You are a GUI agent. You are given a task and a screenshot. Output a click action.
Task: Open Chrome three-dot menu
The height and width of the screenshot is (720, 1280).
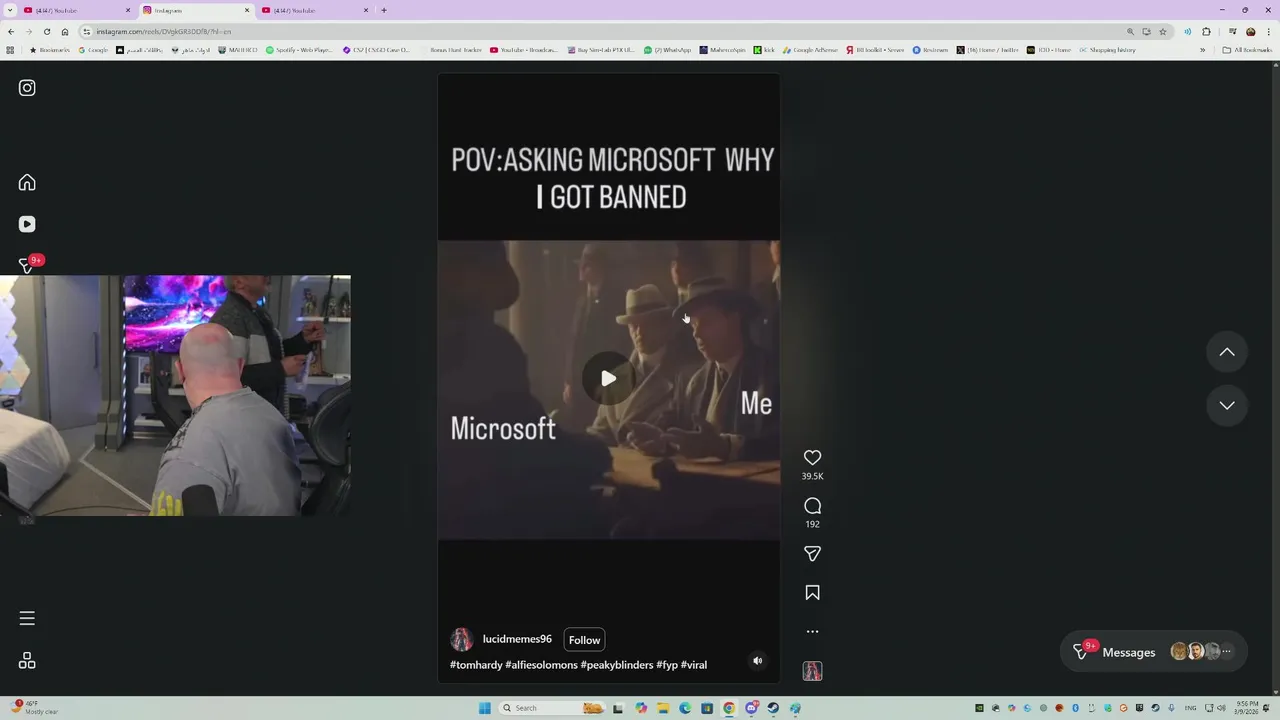coord(1268,31)
